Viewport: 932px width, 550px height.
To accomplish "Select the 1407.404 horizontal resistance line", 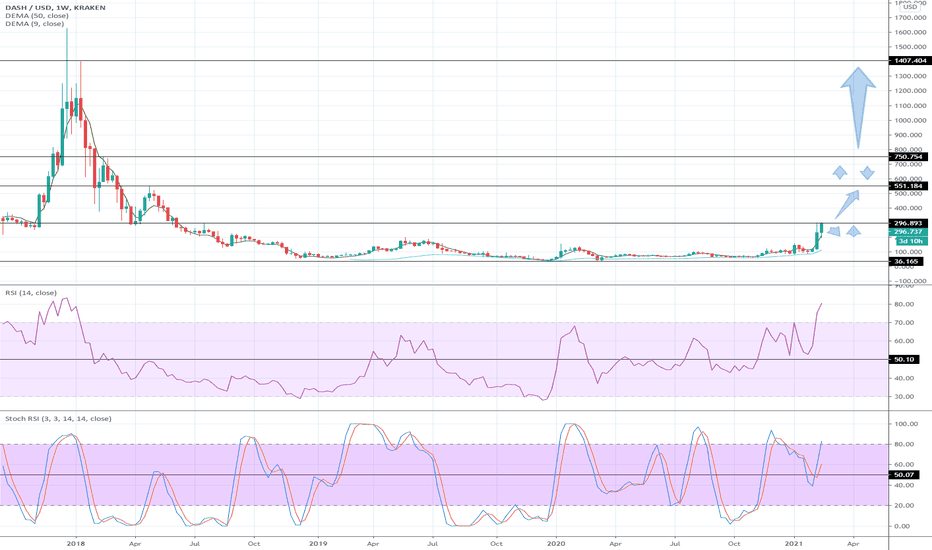I will (444, 61).
